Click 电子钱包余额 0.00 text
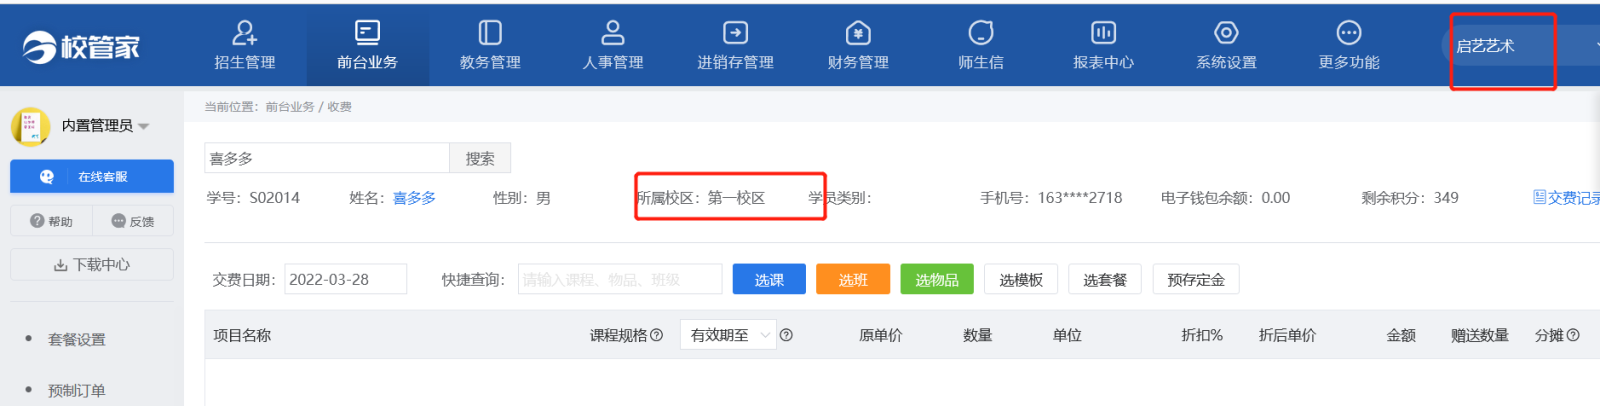The image size is (1600, 406). pyautogui.click(x=1225, y=198)
